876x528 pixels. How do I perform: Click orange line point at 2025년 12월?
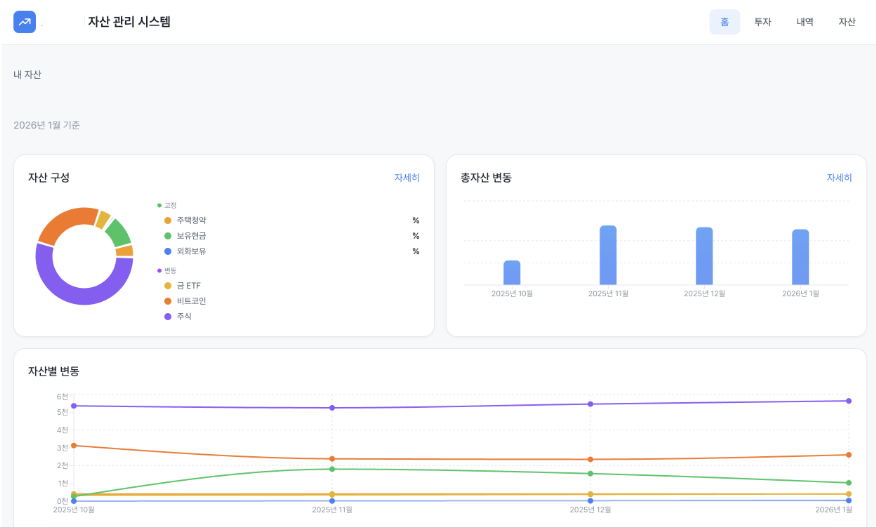pyautogui.click(x=591, y=459)
